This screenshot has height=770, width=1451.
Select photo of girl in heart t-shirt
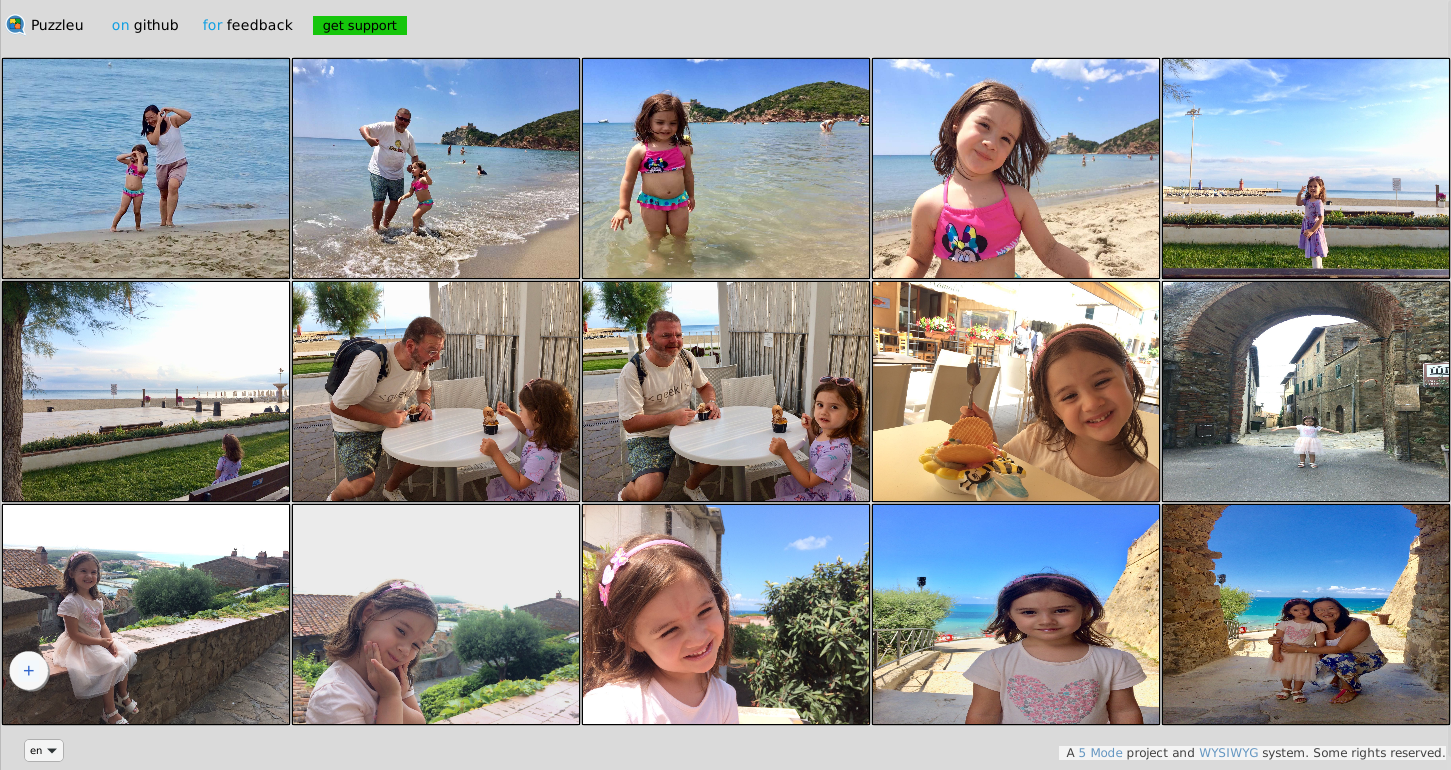tap(1016, 614)
